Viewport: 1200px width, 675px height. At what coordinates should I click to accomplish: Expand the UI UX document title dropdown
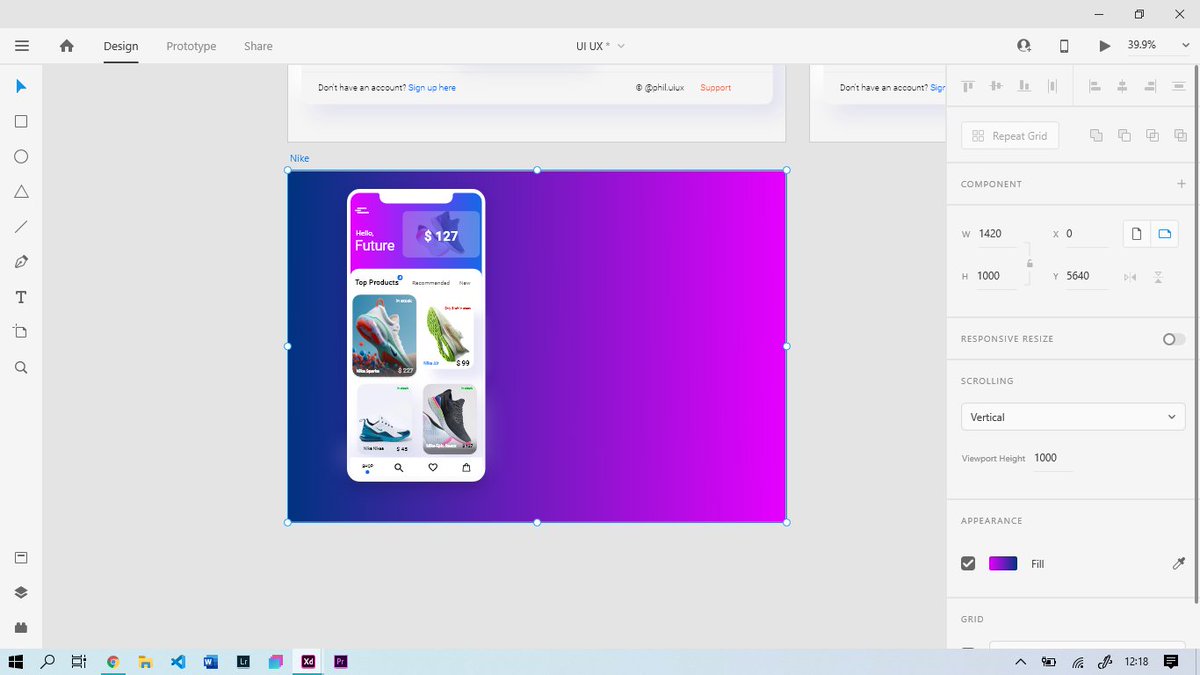click(621, 46)
